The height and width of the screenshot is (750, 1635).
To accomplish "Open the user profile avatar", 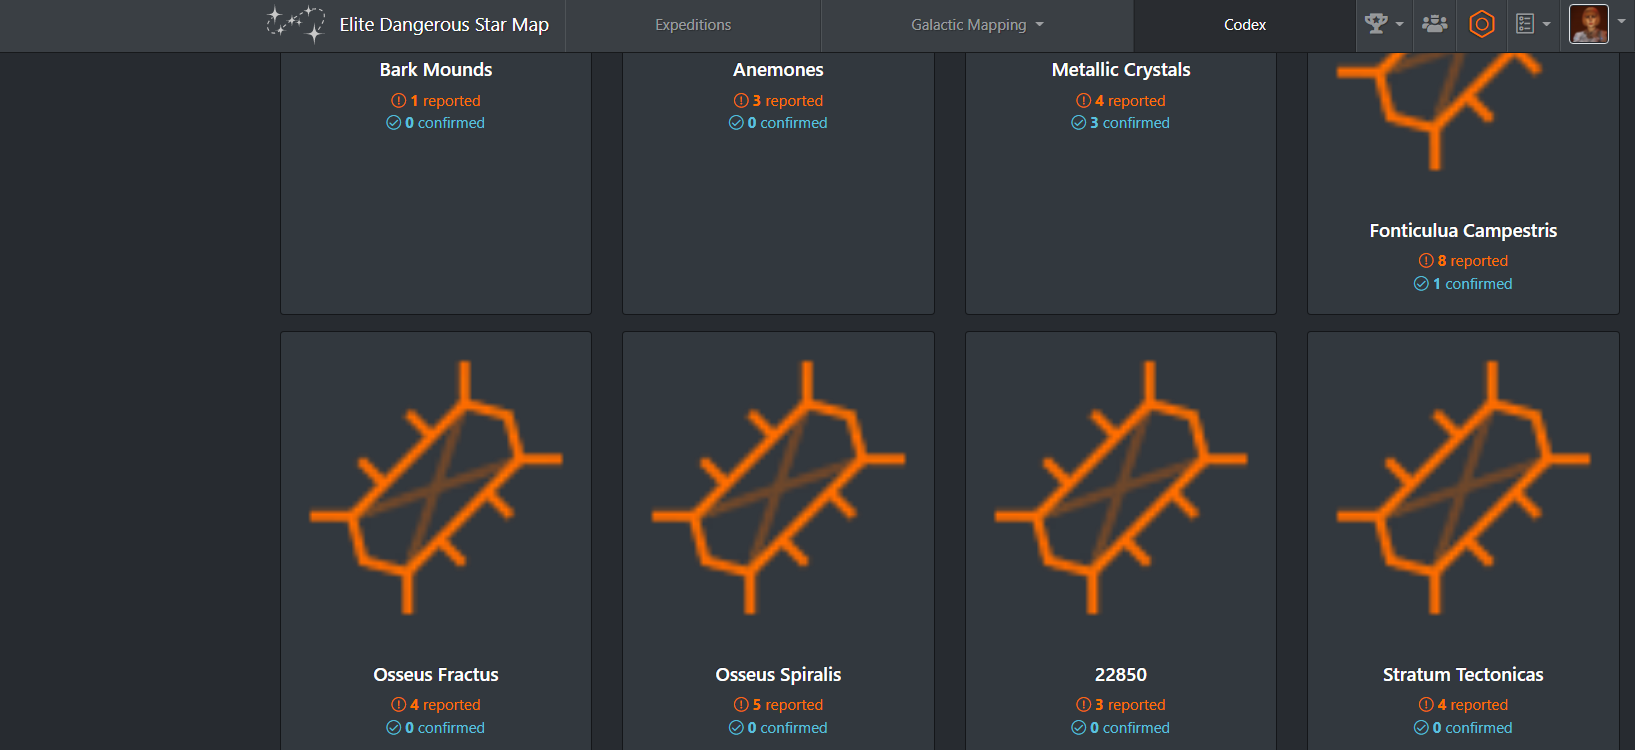I will pyautogui.click(x=1589, y=24).
